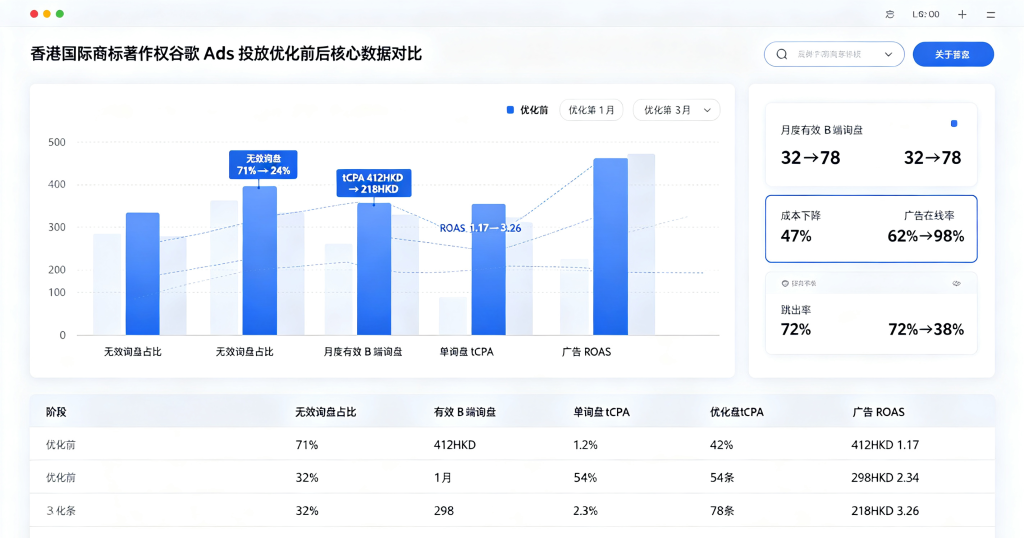The height and width of the screenshot is (538, 1024).
Task: Sort by 广告 ROAS table column header
Action: pos(878,412)
